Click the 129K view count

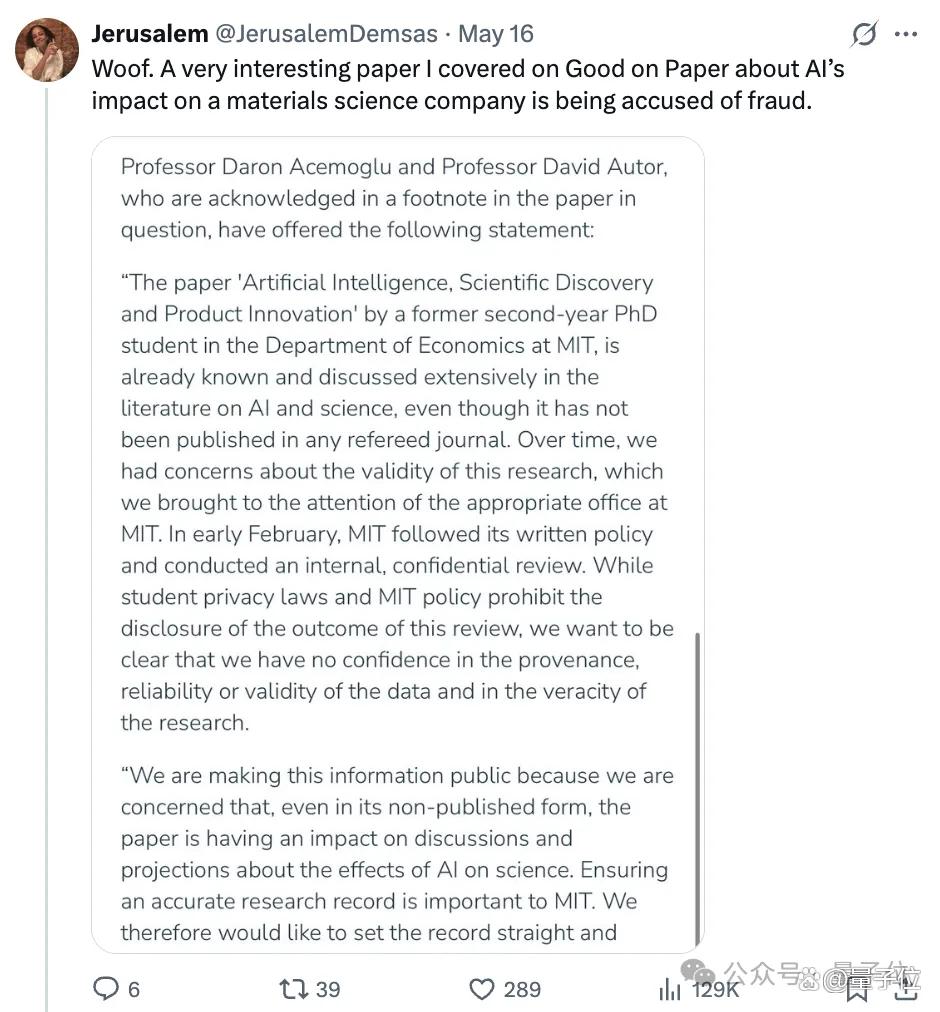(715, 989)
